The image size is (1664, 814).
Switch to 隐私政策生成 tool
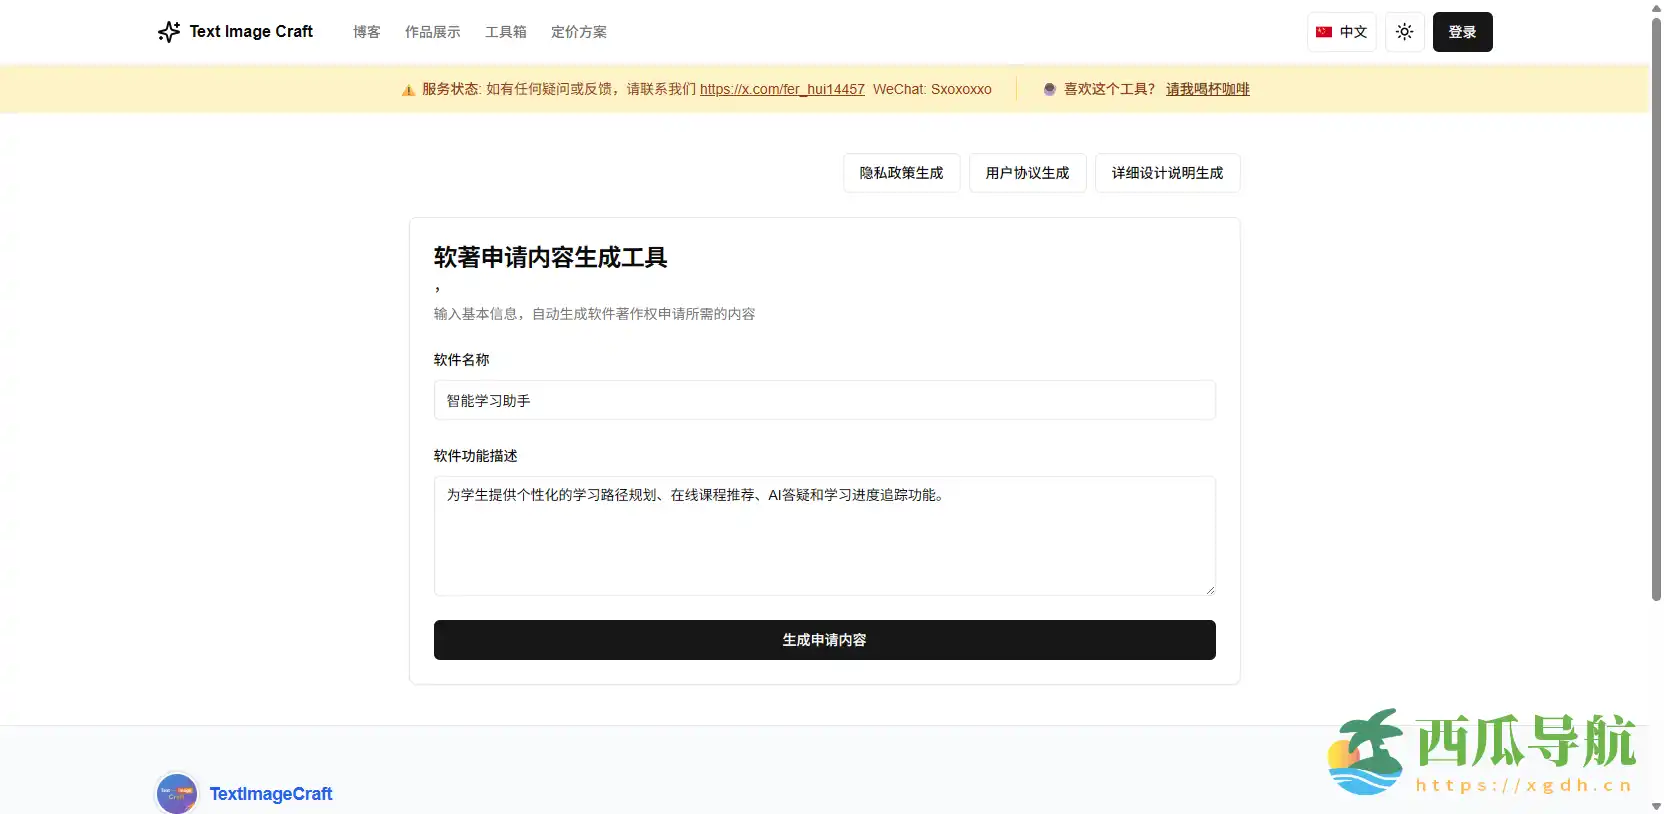901,173
